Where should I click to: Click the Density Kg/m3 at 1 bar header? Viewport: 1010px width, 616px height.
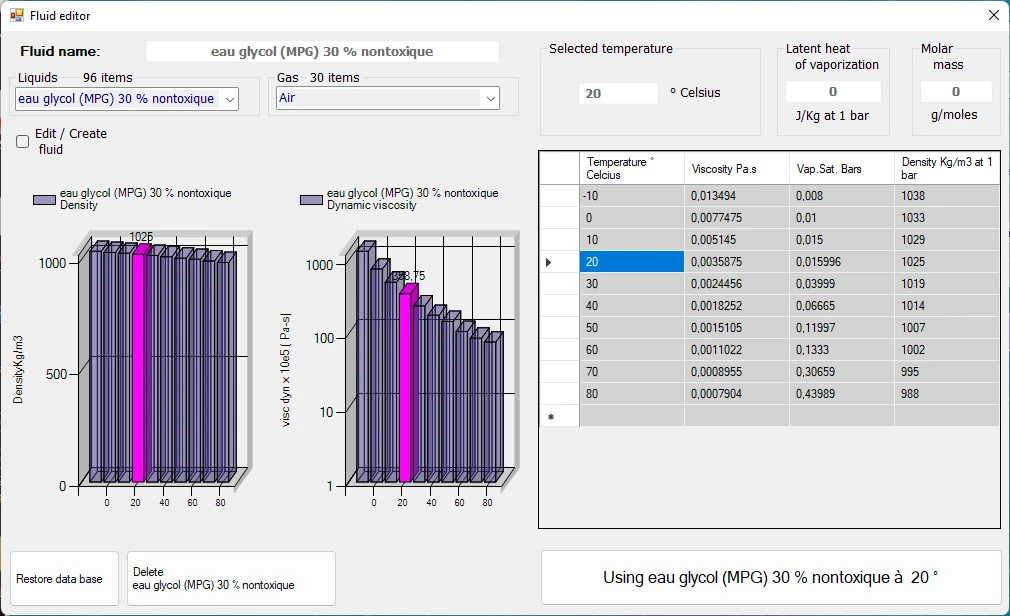click(947, 169)
